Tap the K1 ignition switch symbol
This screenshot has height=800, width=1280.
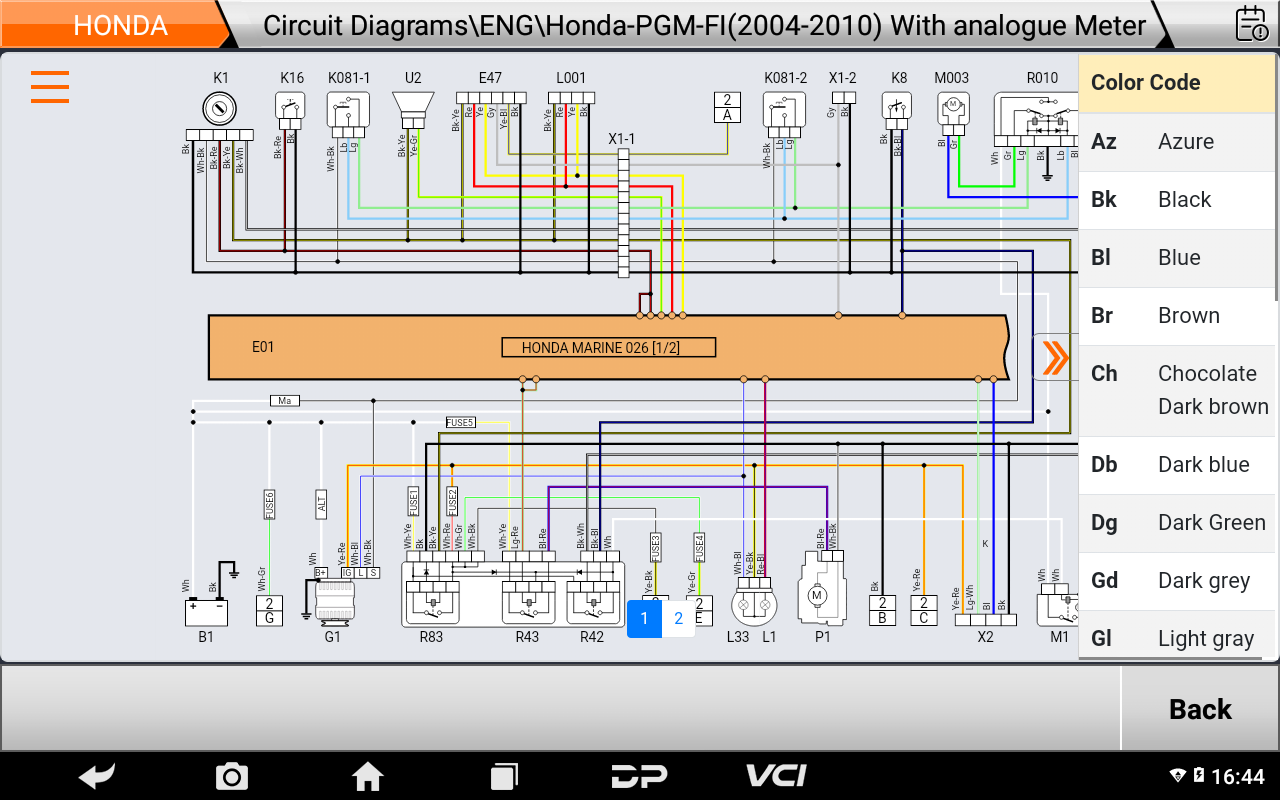(x=220, y=108)
